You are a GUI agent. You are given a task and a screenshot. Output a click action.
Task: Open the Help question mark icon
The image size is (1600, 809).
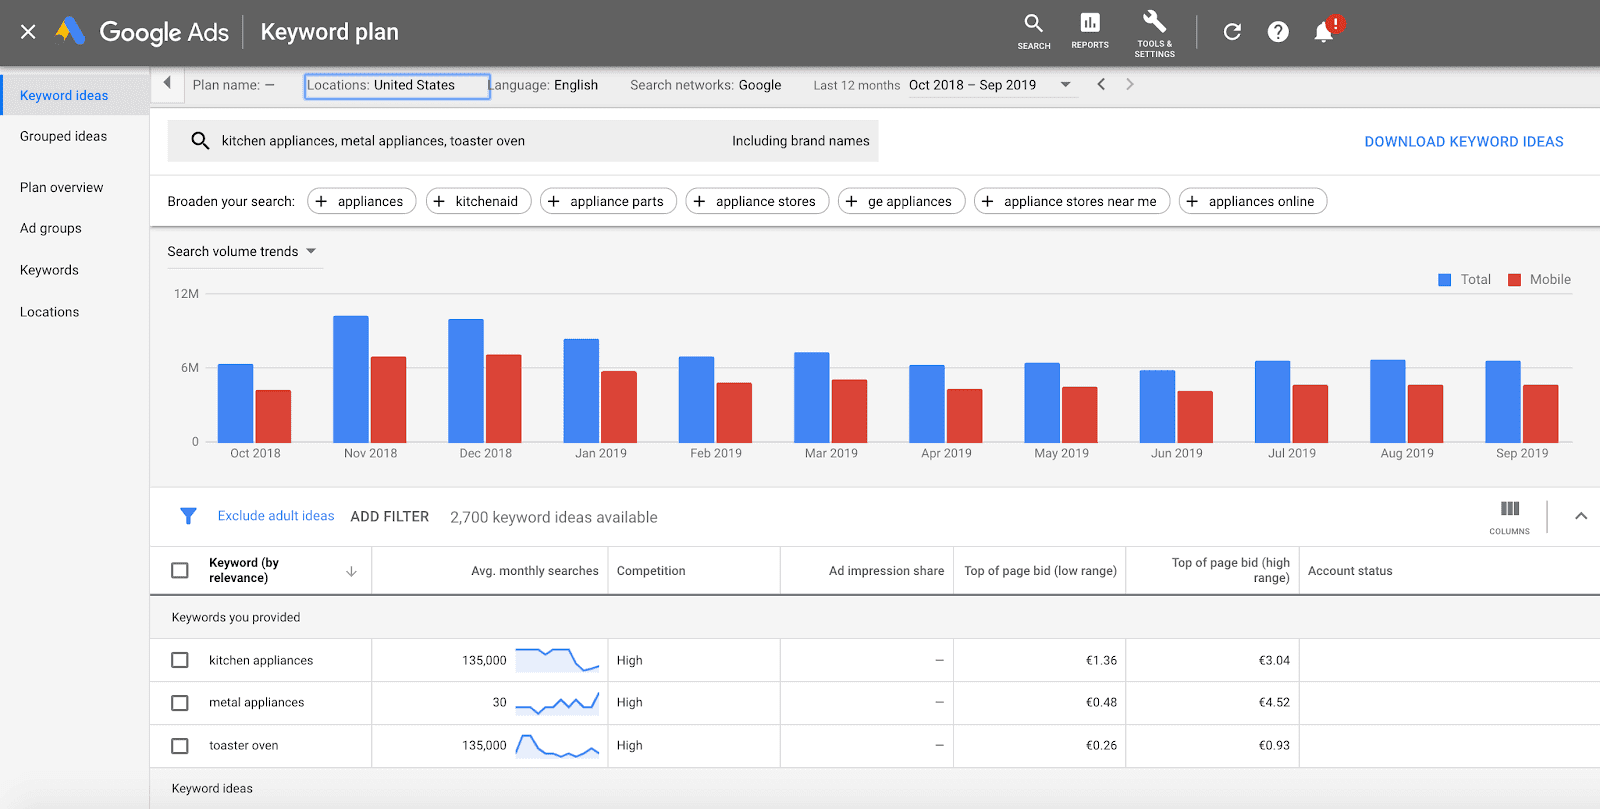1278,32
